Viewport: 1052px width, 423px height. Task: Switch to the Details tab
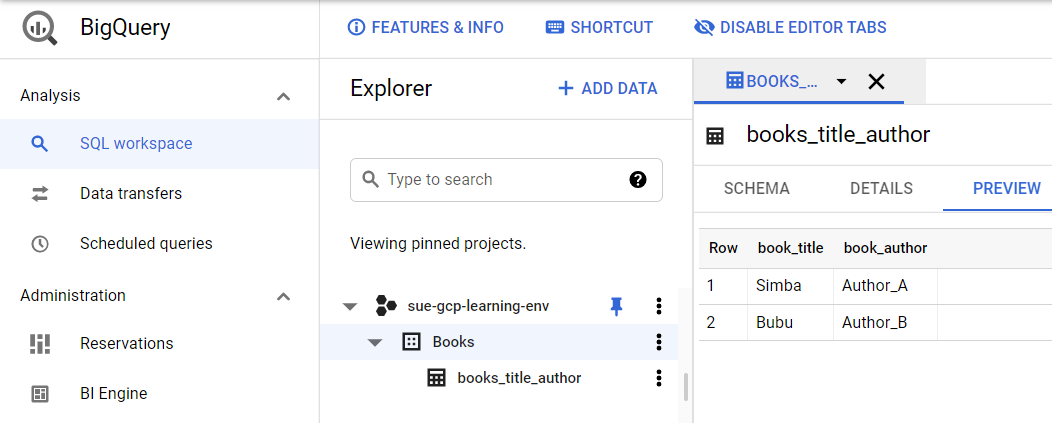(x=881, y=189)
